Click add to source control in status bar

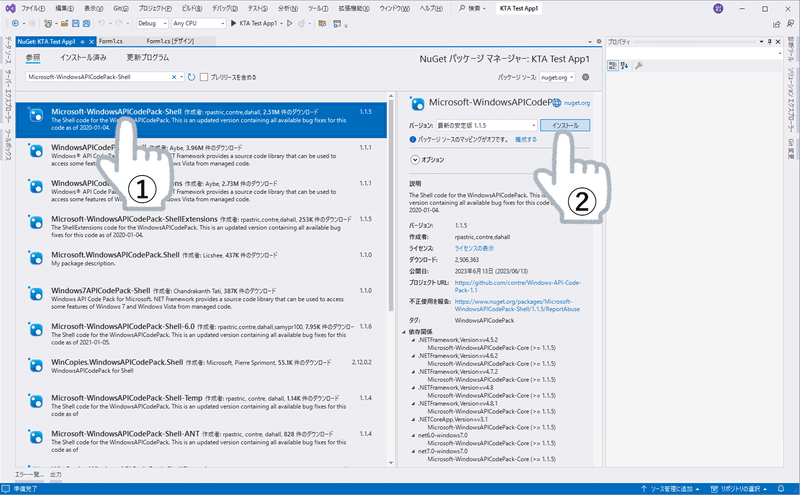point(670,489)
